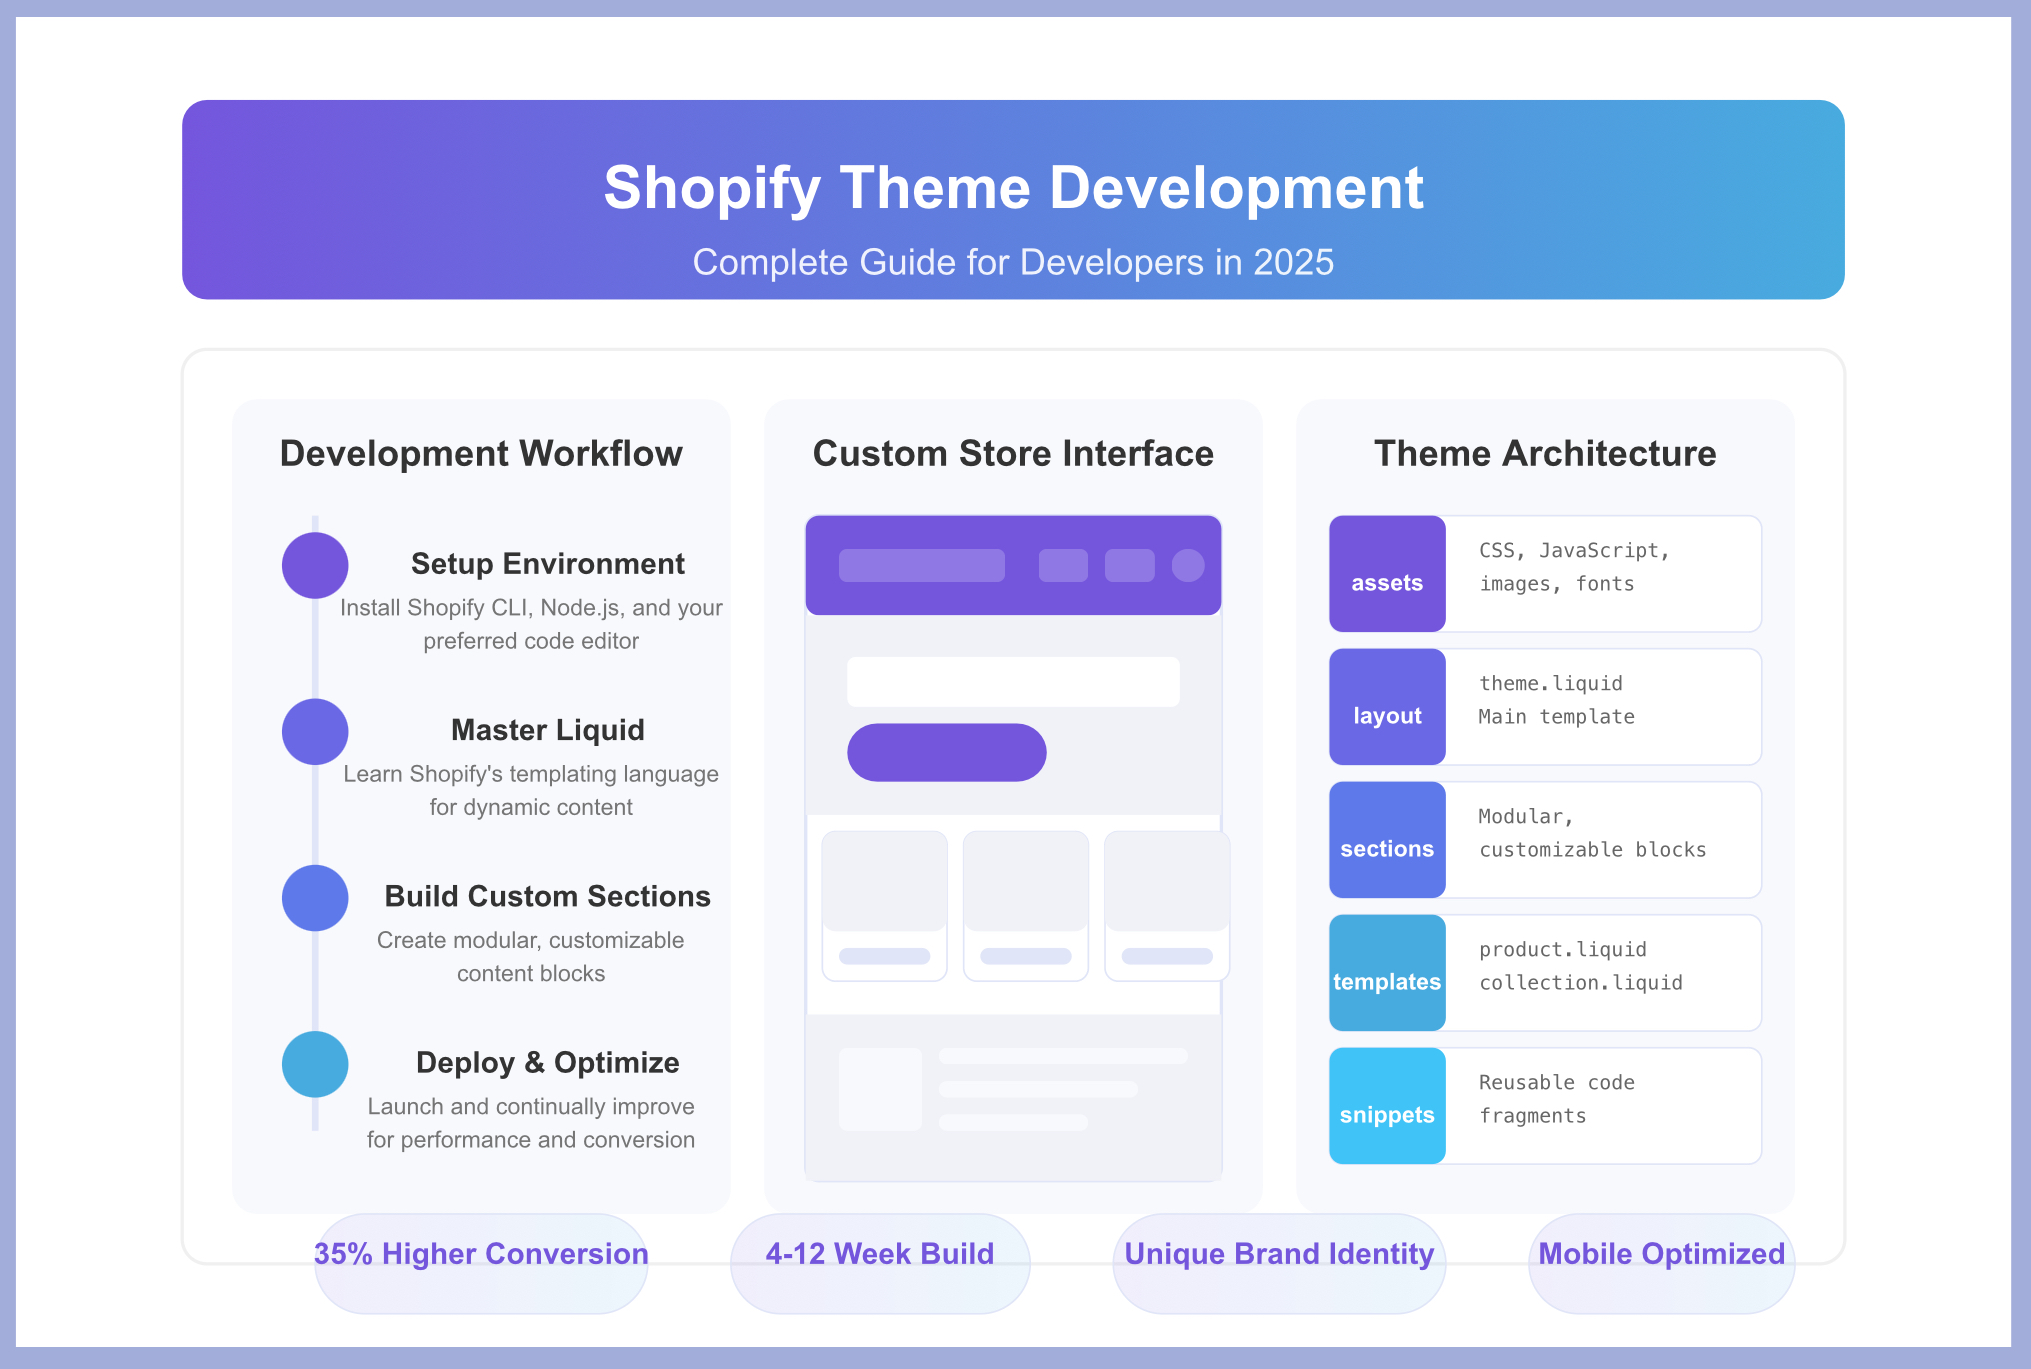Click 'Reusable code fragments' text
The image size is (2031, 1369).
click(1557, 1099)
